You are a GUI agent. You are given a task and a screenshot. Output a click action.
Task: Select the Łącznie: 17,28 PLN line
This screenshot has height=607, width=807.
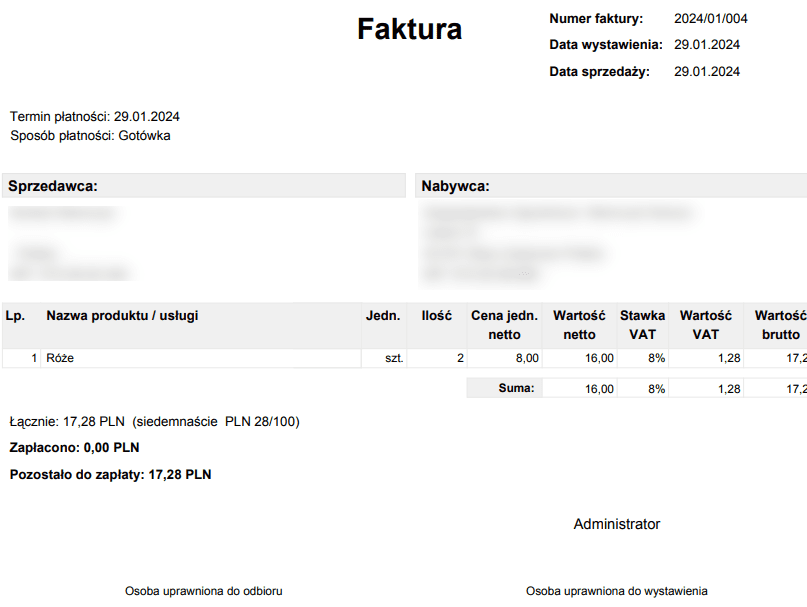(154, 422)
